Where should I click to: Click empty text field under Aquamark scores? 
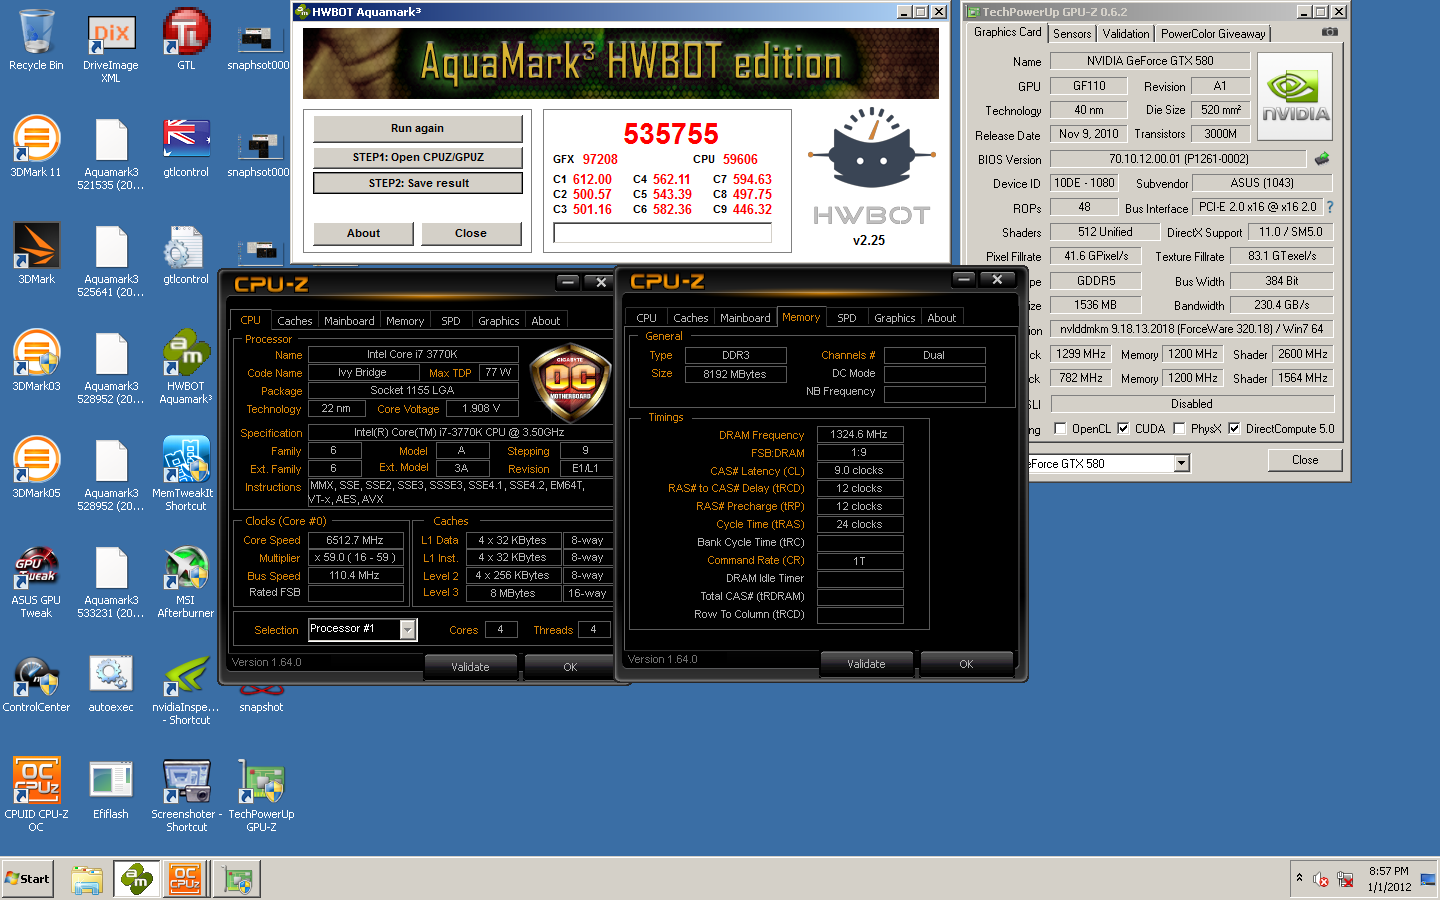point(663,232)
